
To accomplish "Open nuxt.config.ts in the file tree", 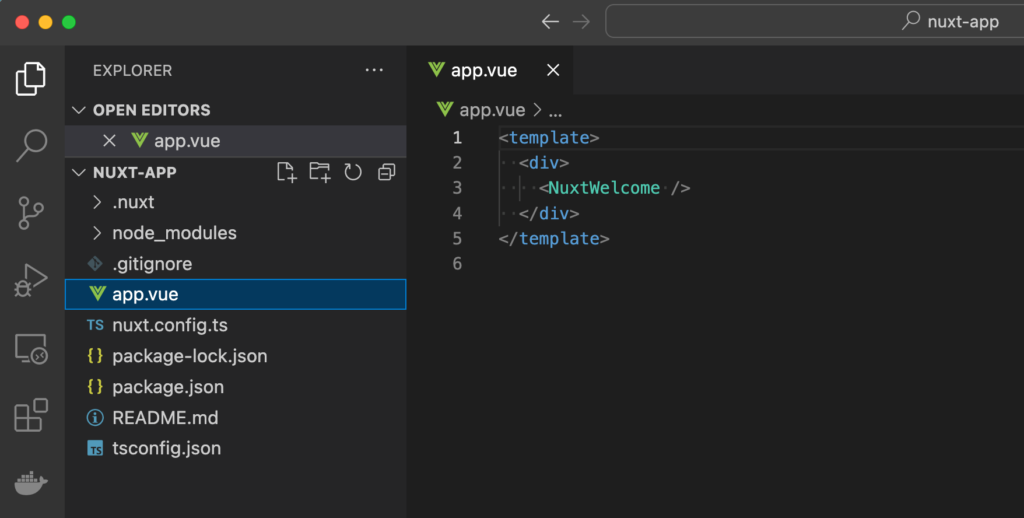I will pos(170,325).
